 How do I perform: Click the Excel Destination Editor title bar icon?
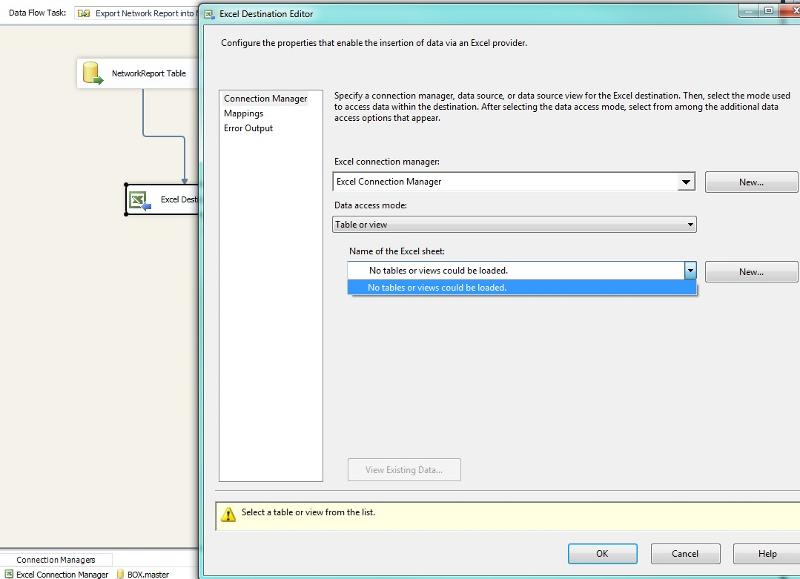point(210,14)
